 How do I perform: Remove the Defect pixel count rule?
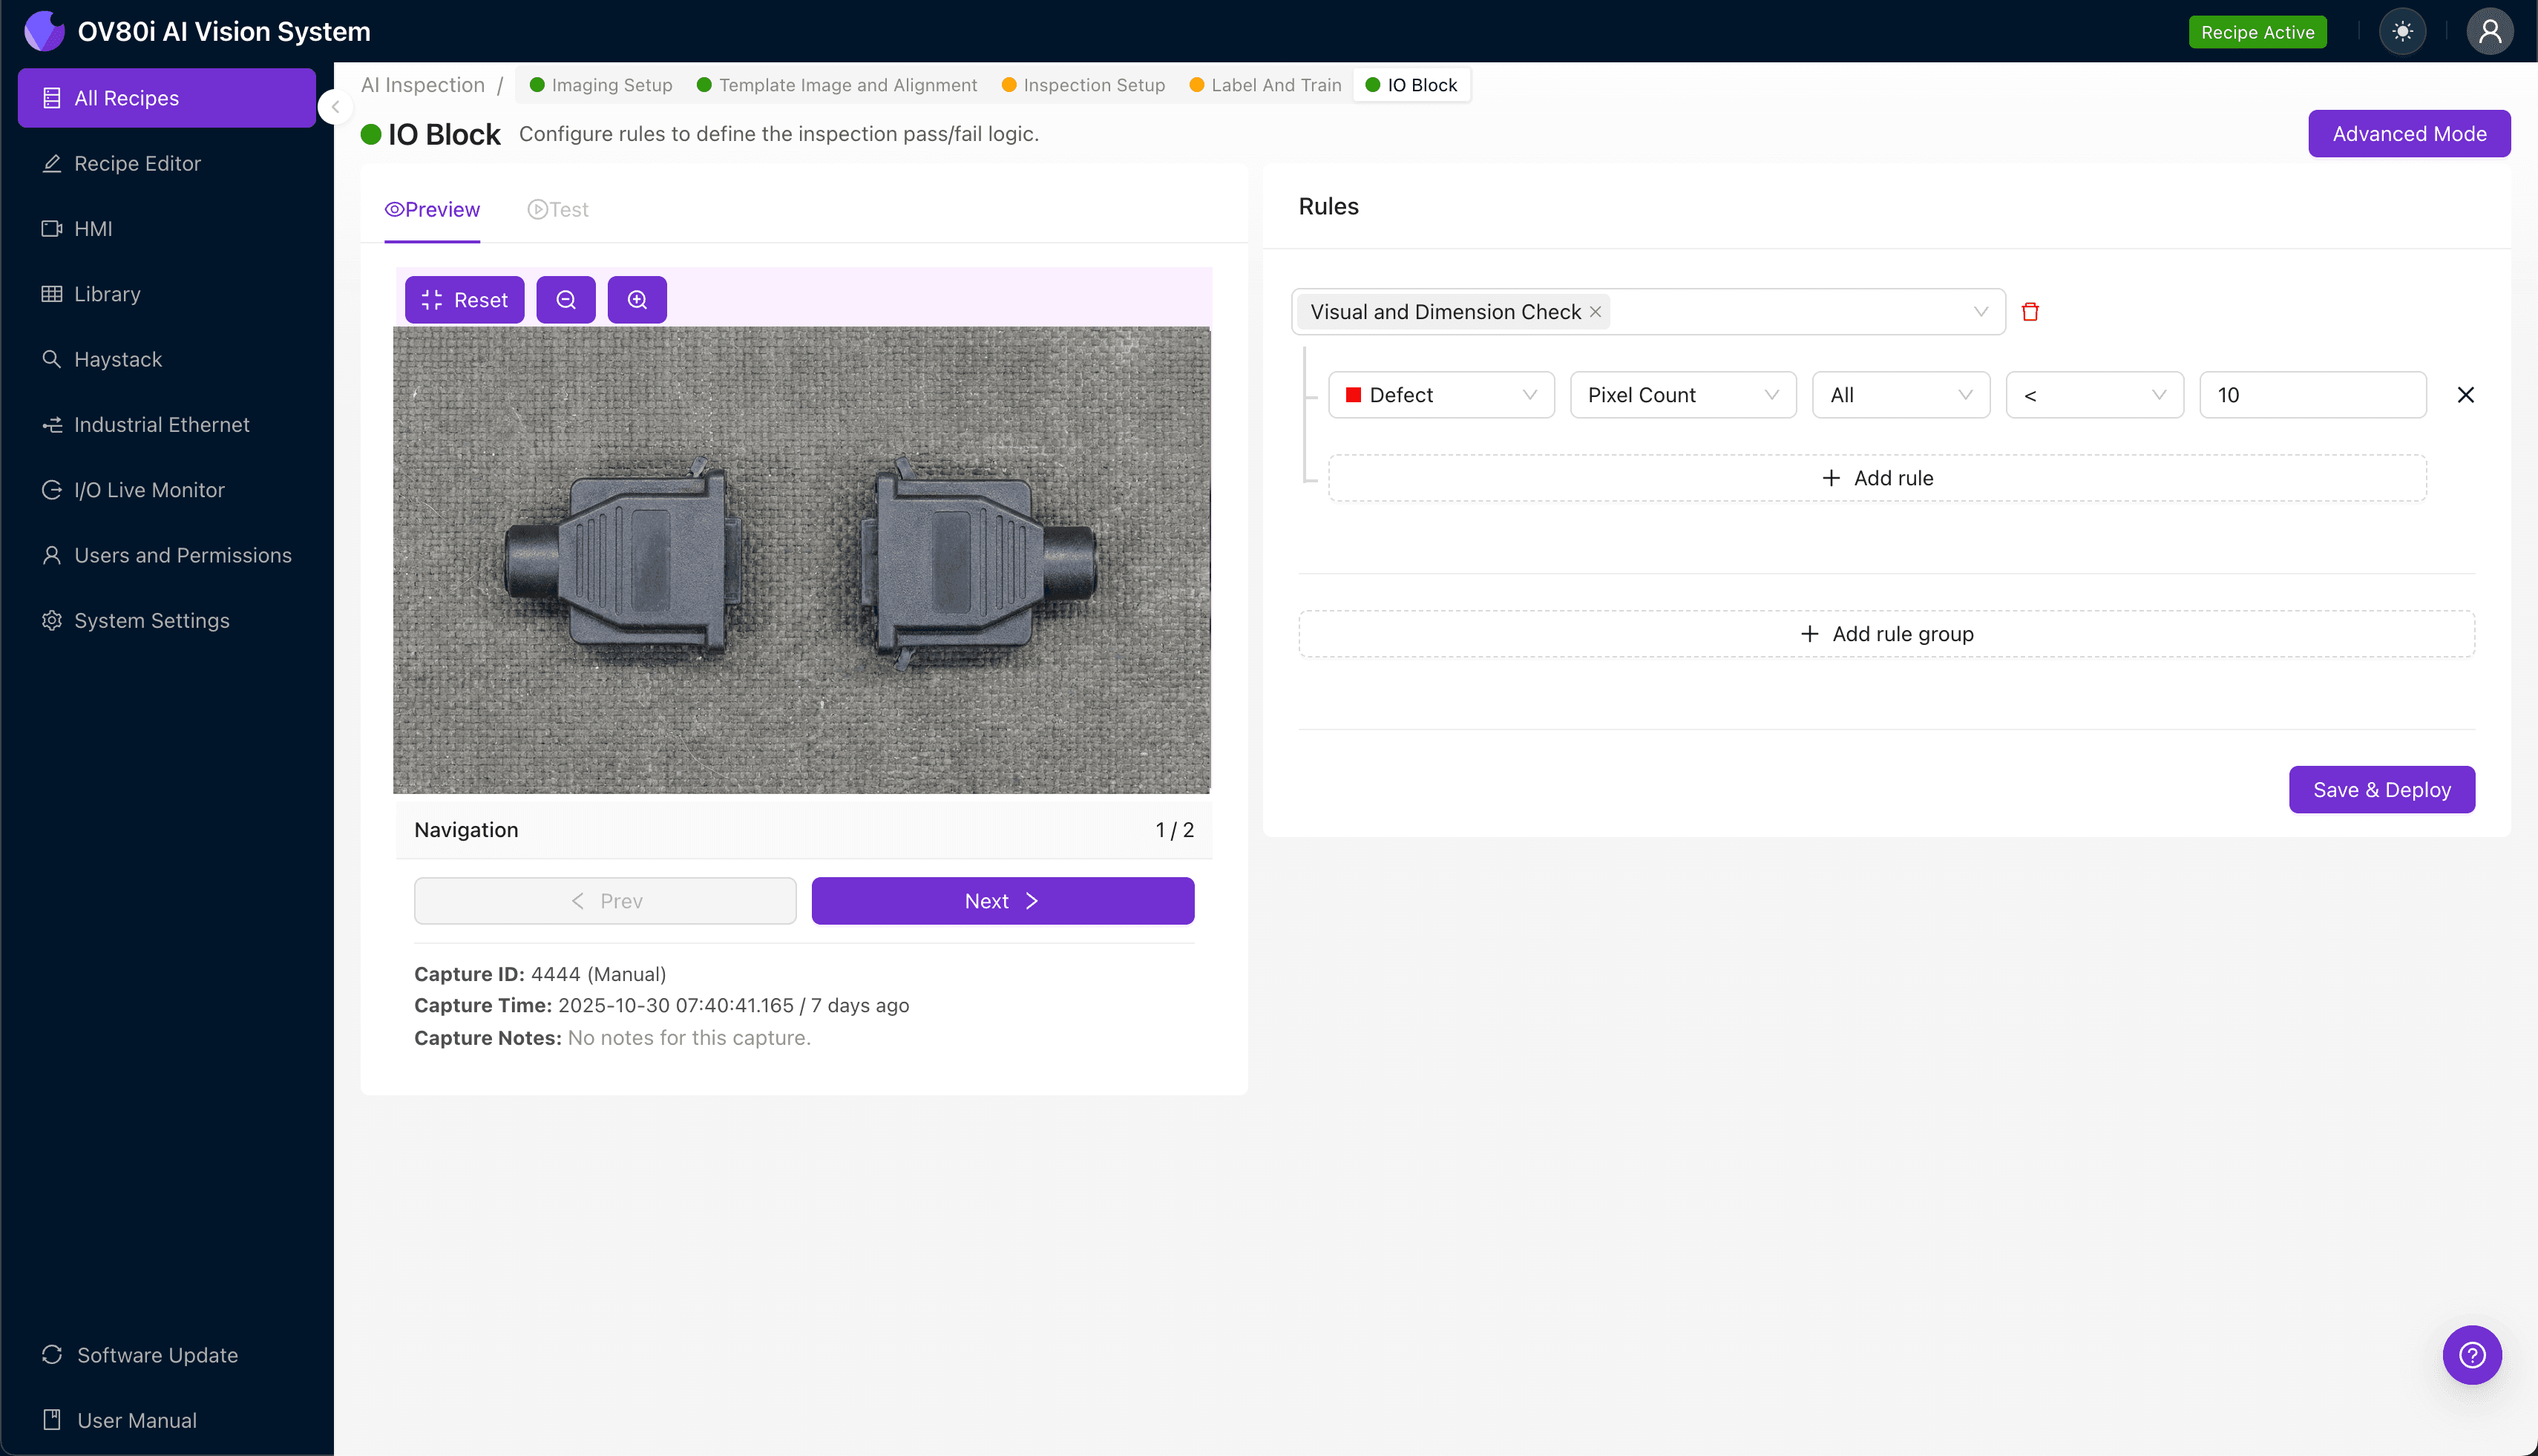pos(2465,394)
